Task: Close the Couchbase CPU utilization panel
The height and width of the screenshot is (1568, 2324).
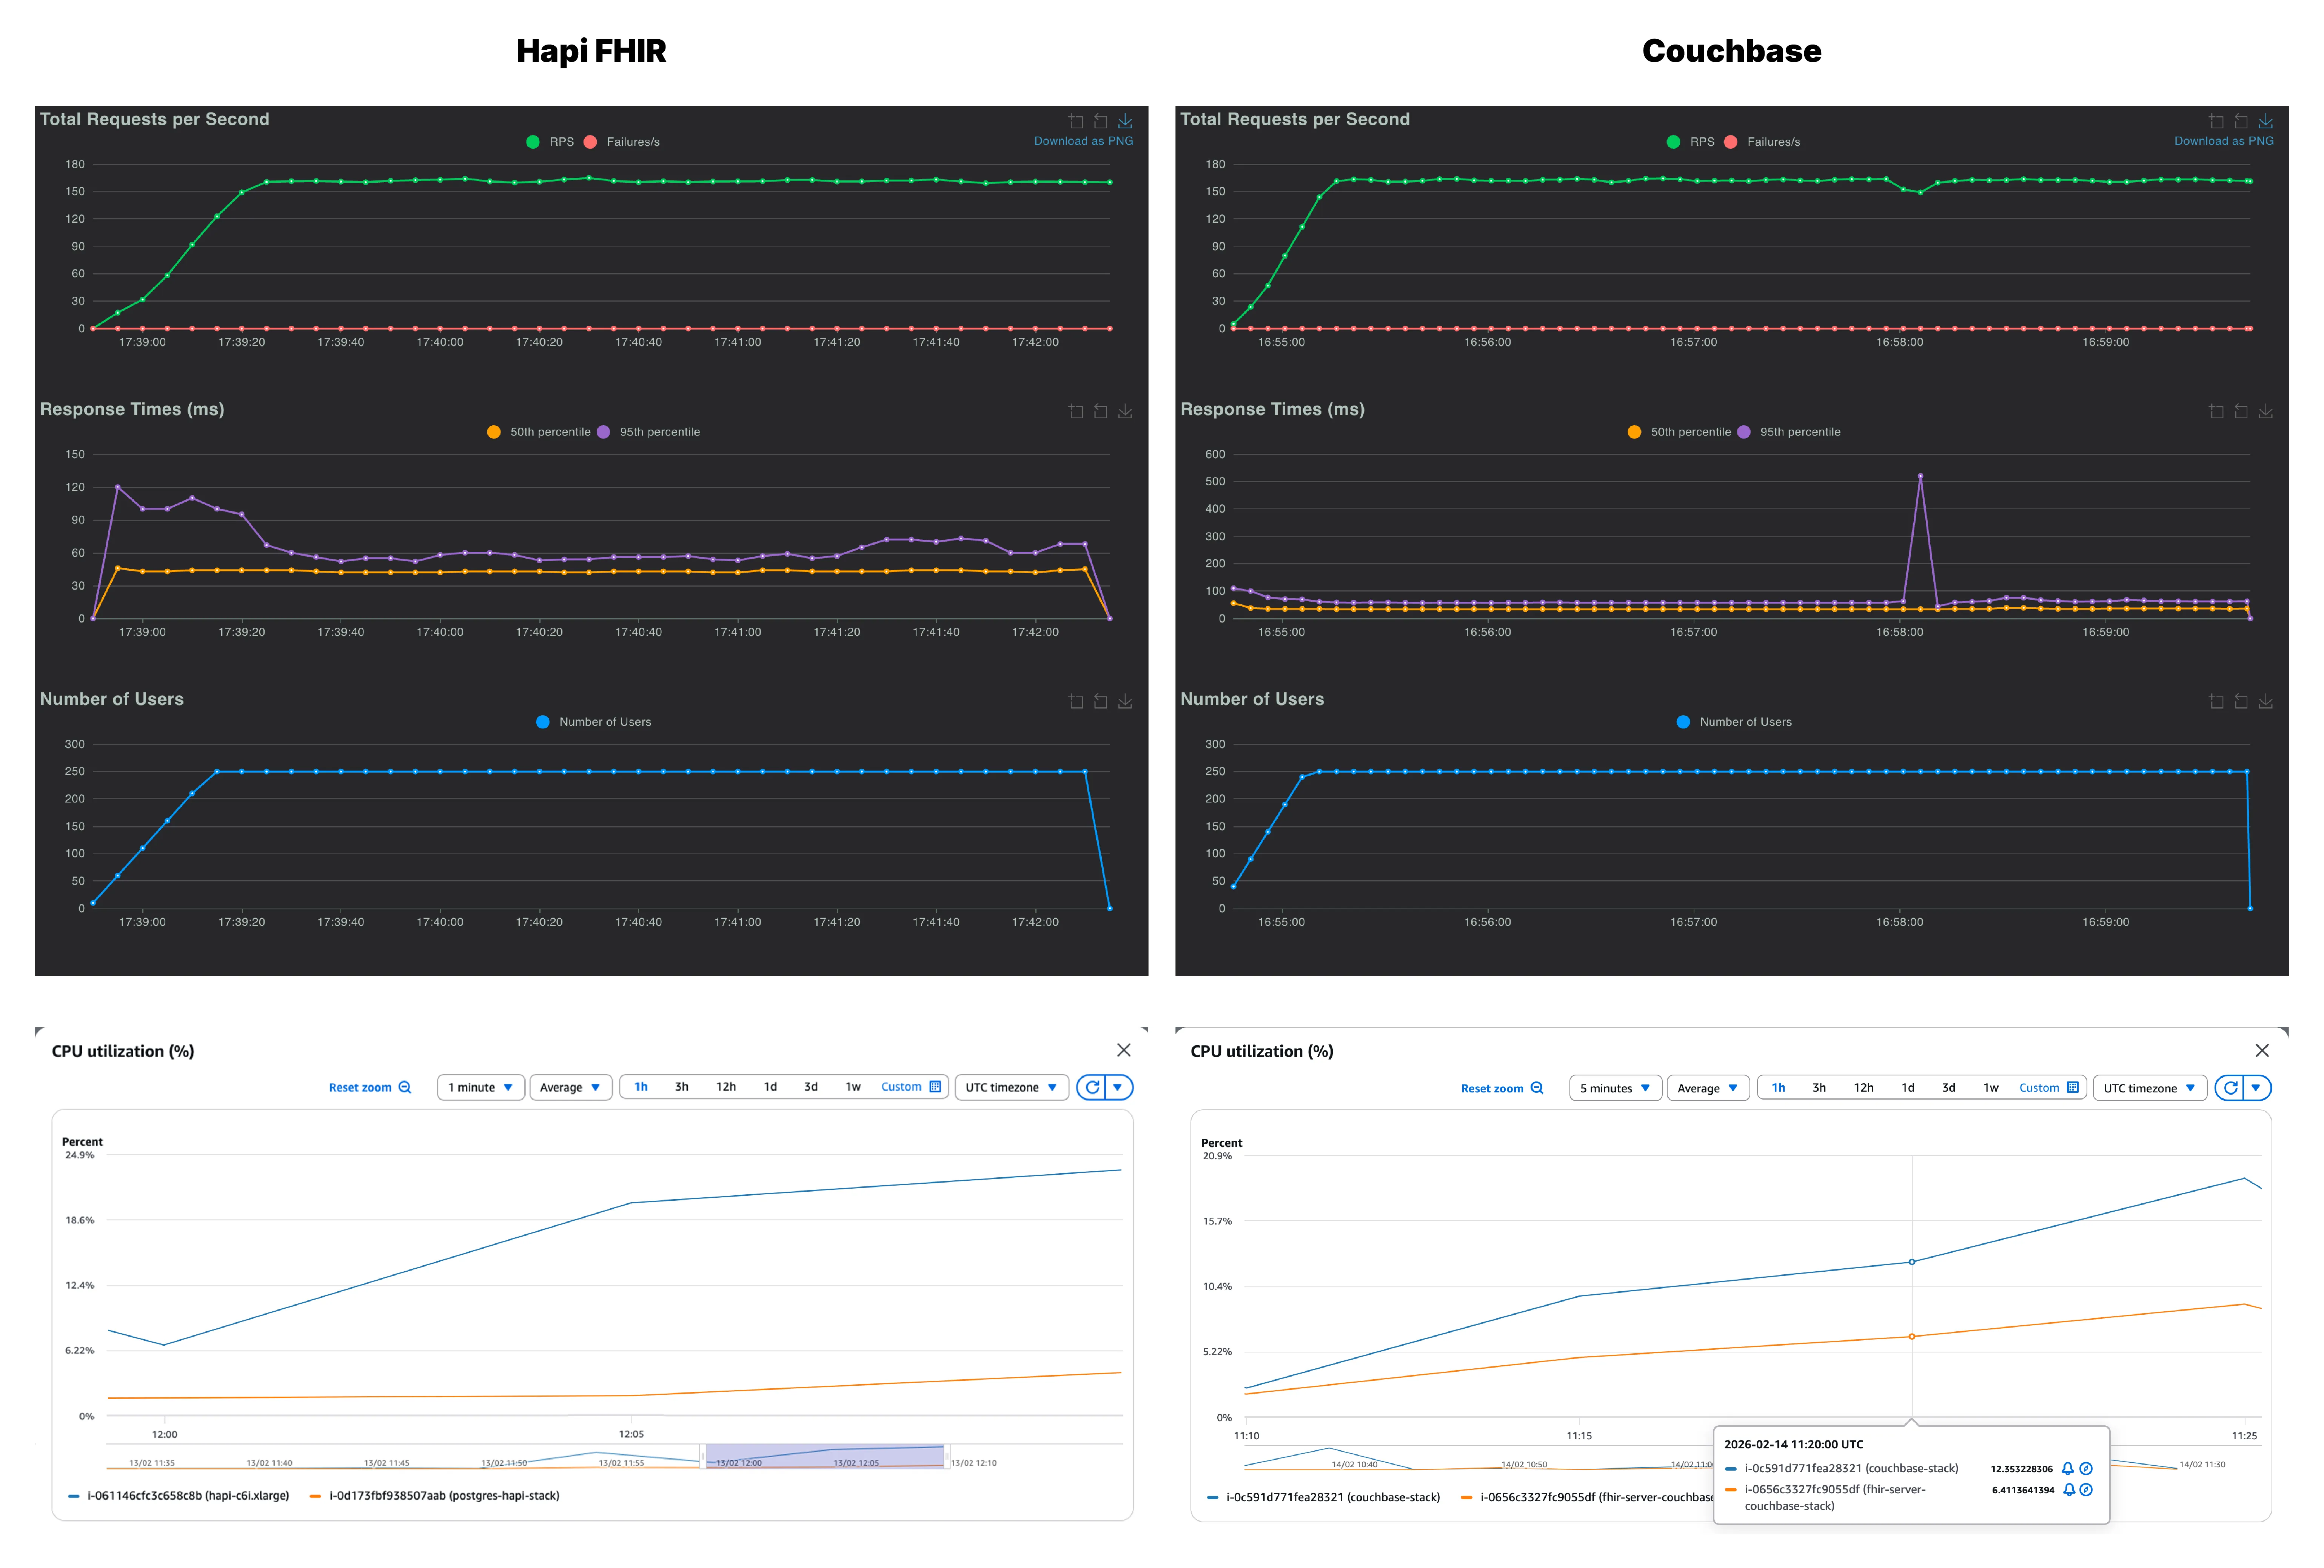Action: point(2262,1050)
